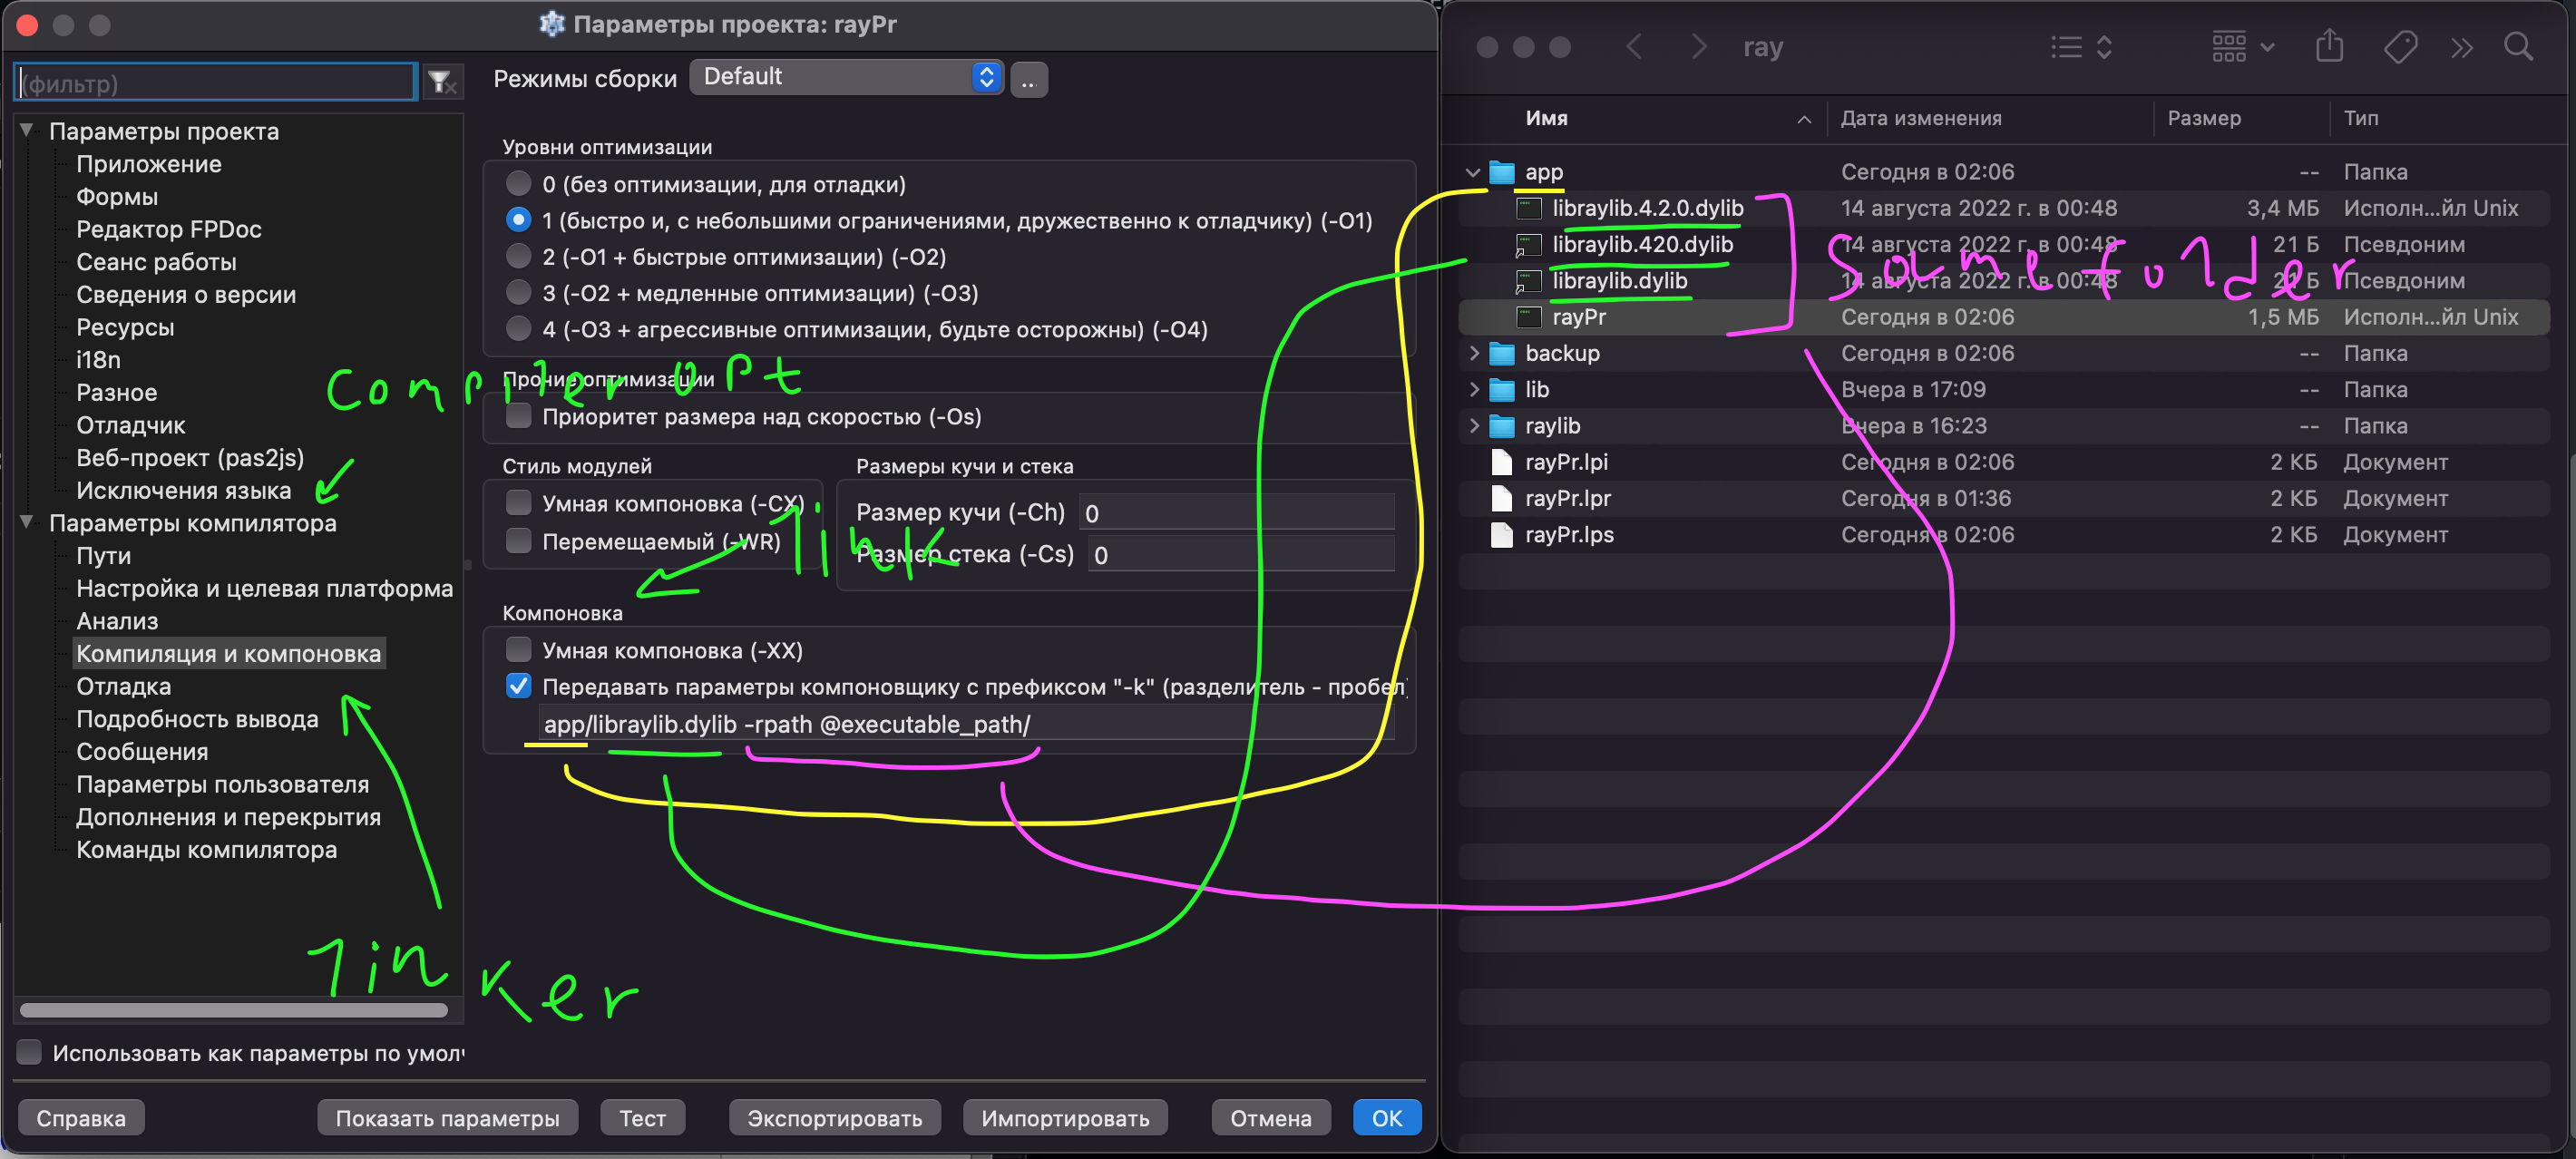Enable size over speed (-Os) checkbox
Viewport: 2576px width, 1159px height.
pos(518,416)
